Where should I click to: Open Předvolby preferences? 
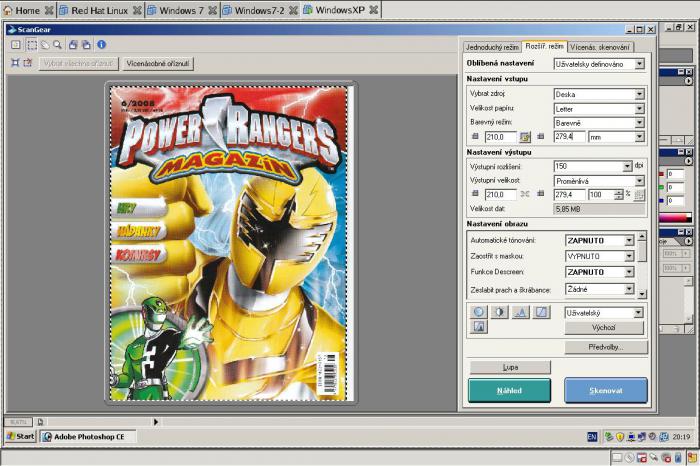606,347
